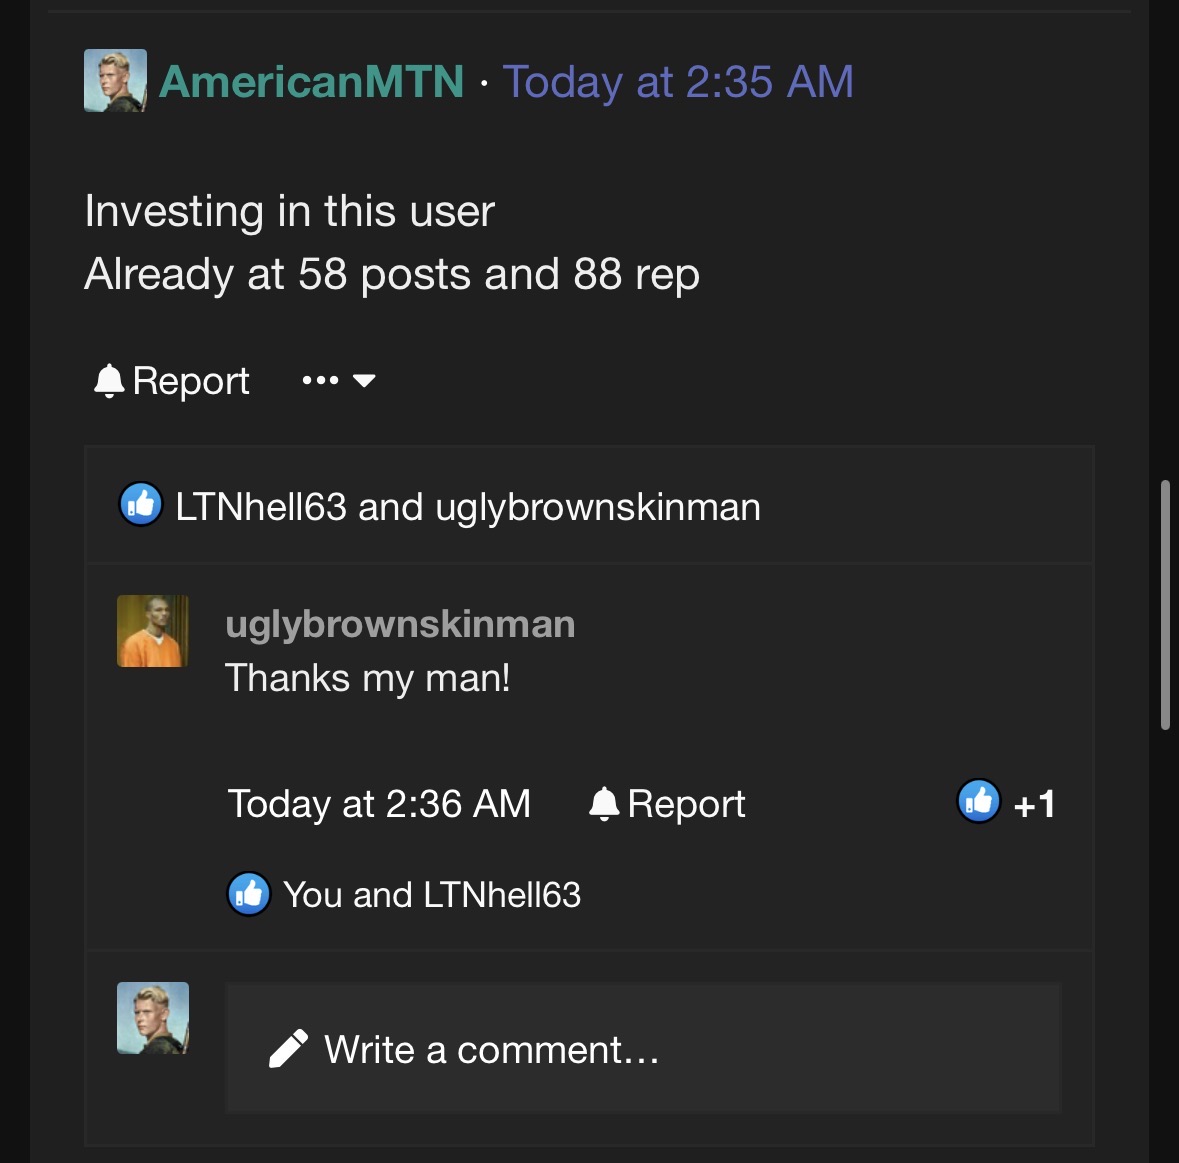Toggle the like thumb beside the +1
1179x1163 pixels.
pos(979,801)
